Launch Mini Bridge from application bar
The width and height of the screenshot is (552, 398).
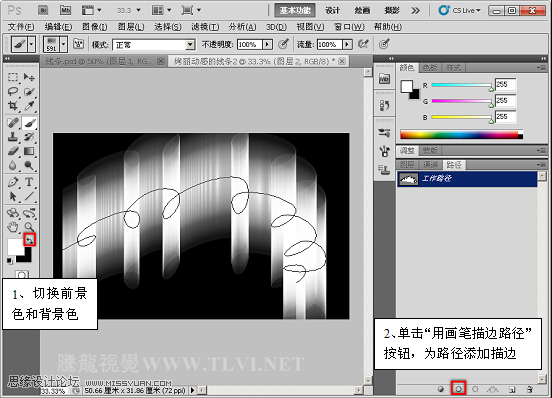click(65, 11)
